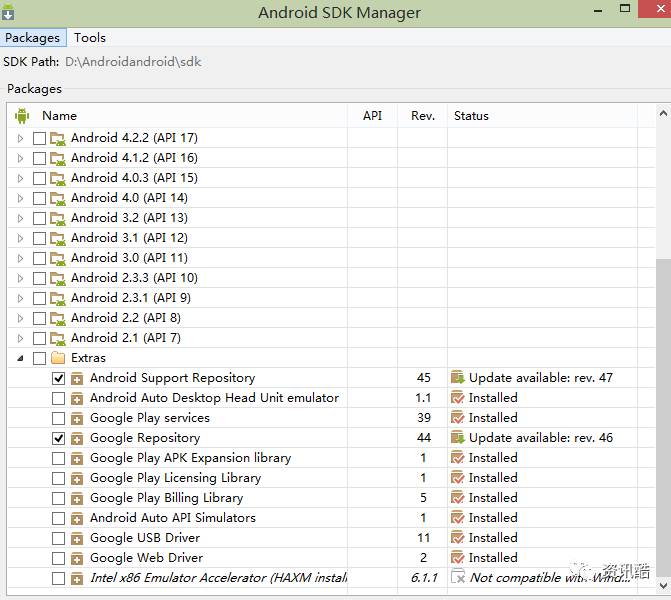
Task: Click the package icon for Google USB Driver
Action: point(77,538)
